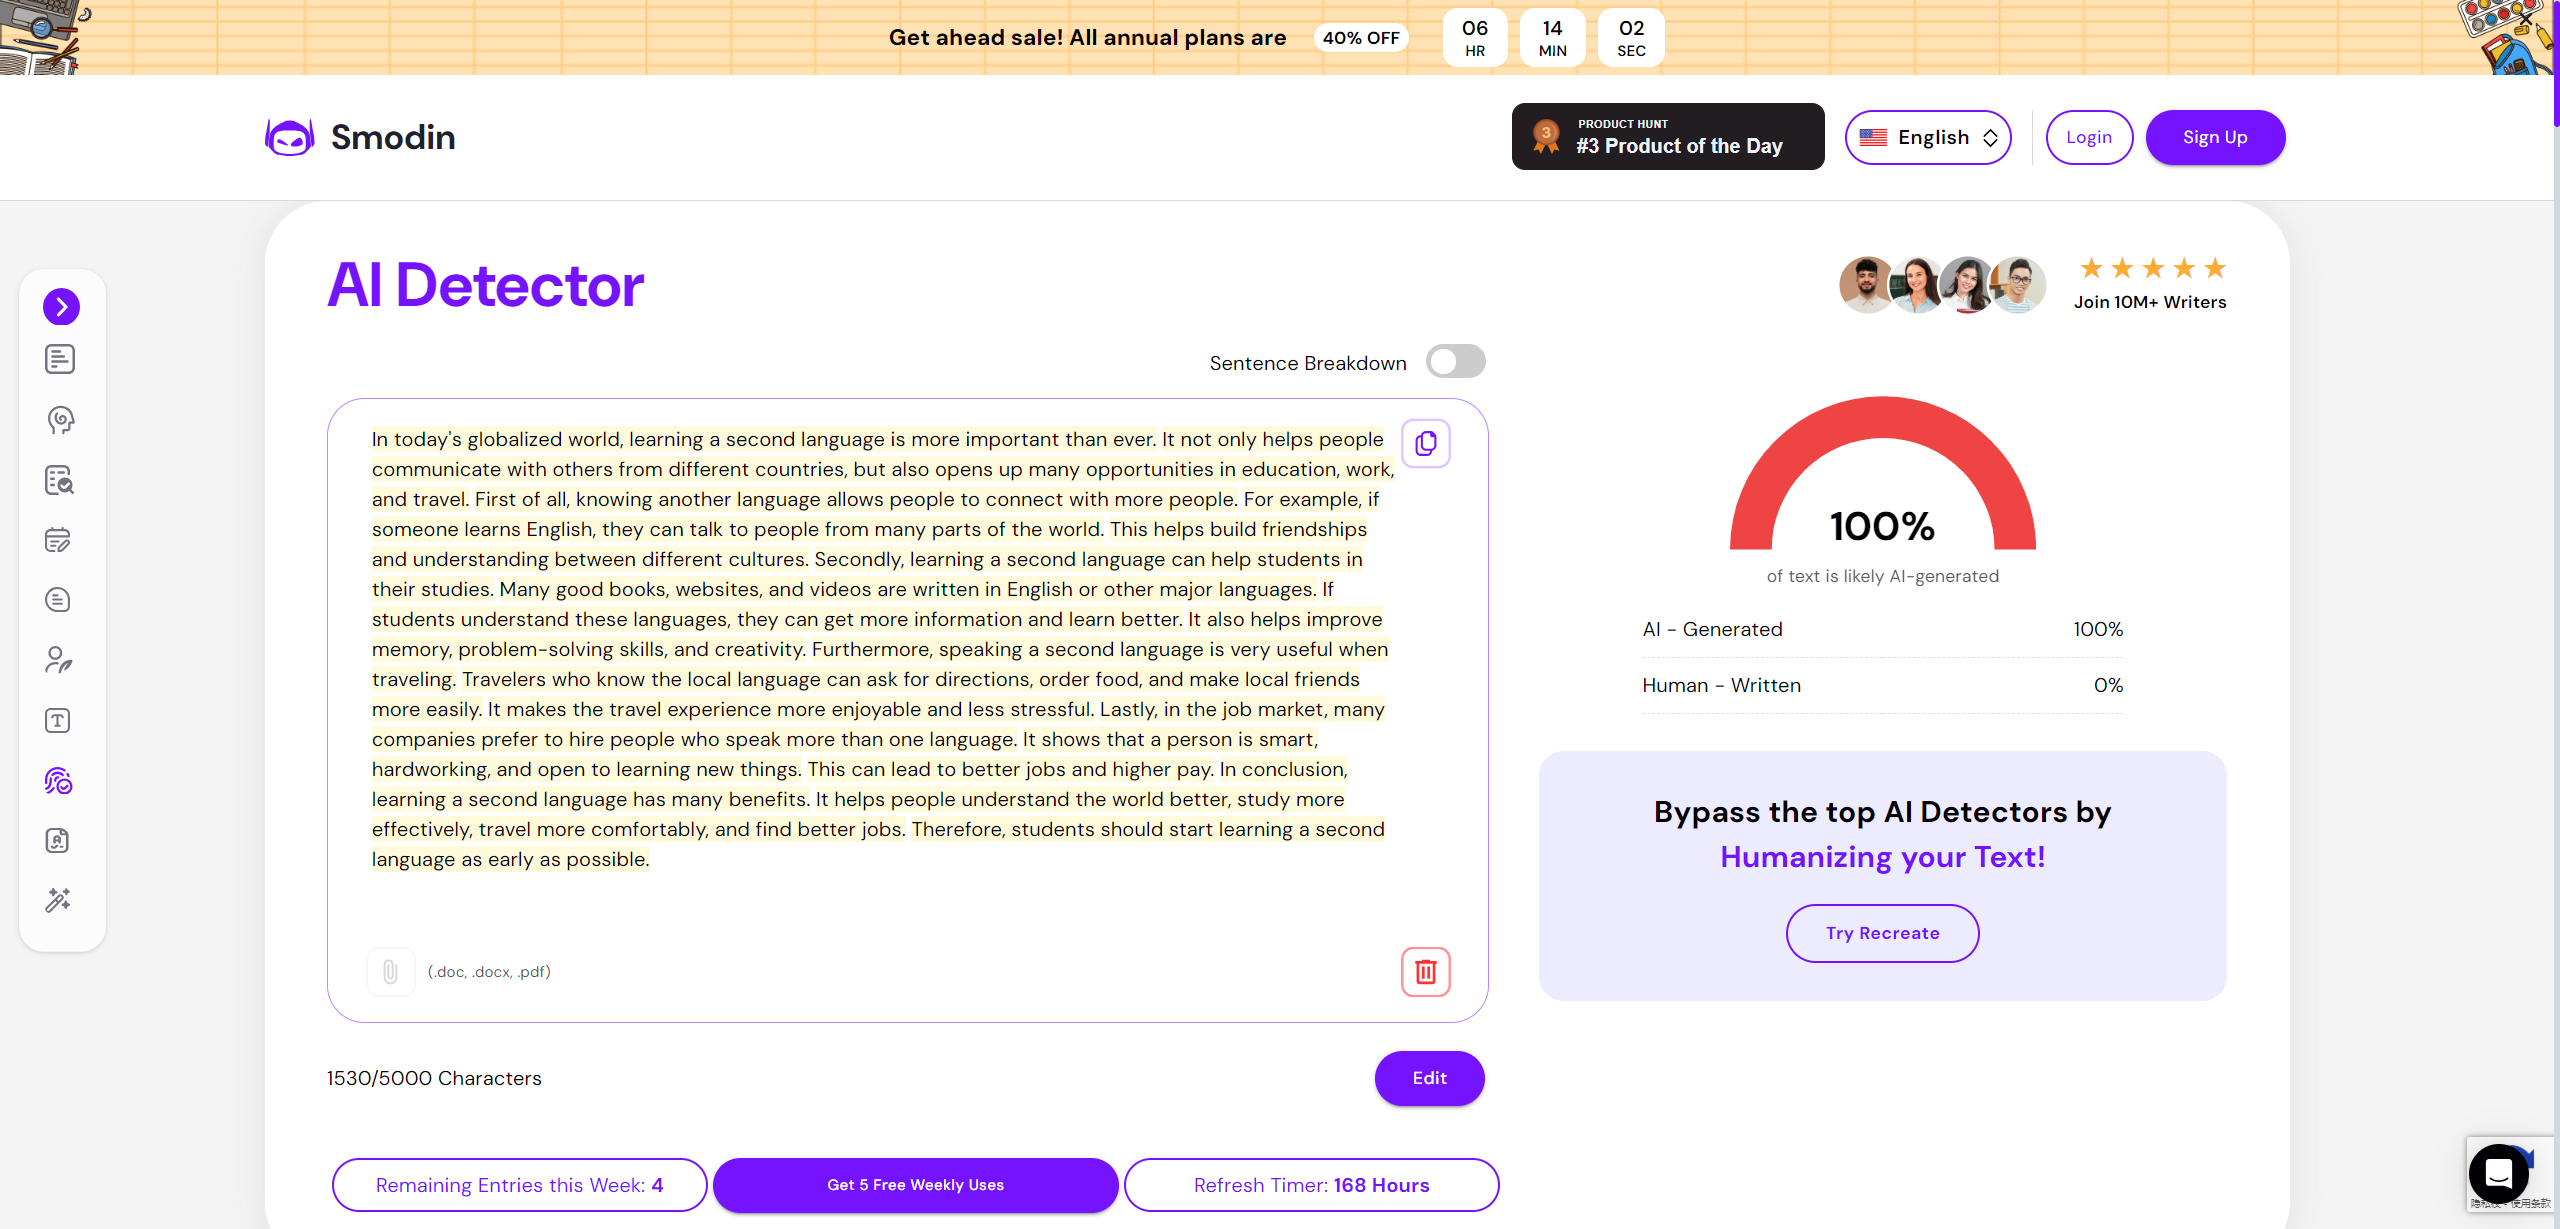Screen dimensions: 2560x1229
Task: Click Try Recreate button
Action: pos(1882,933)
